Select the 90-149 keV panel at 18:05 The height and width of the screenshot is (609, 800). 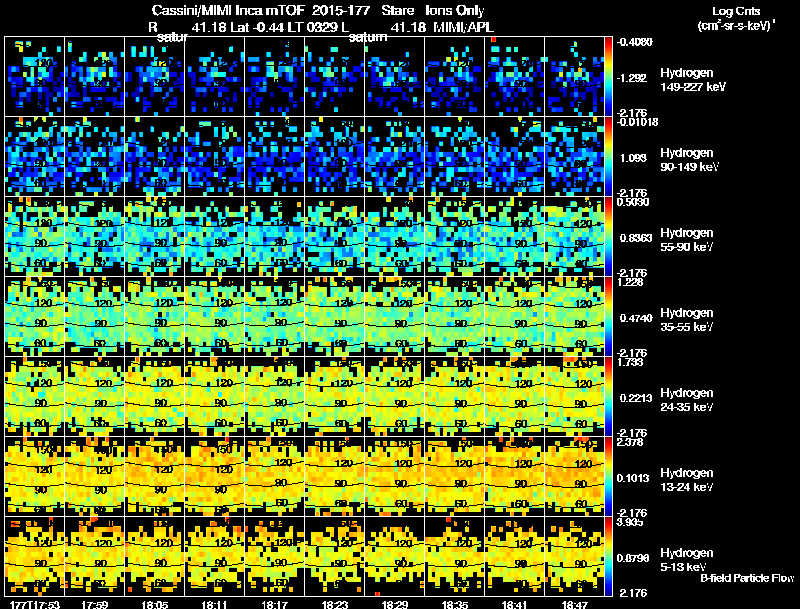tap(155, 157)
